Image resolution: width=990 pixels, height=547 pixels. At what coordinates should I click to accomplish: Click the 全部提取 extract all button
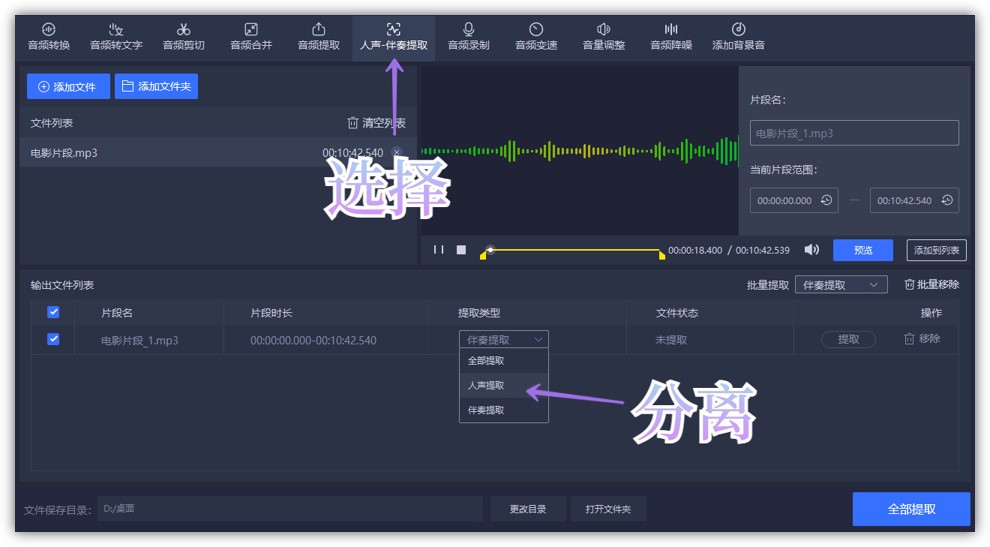(x=911, y=509)
